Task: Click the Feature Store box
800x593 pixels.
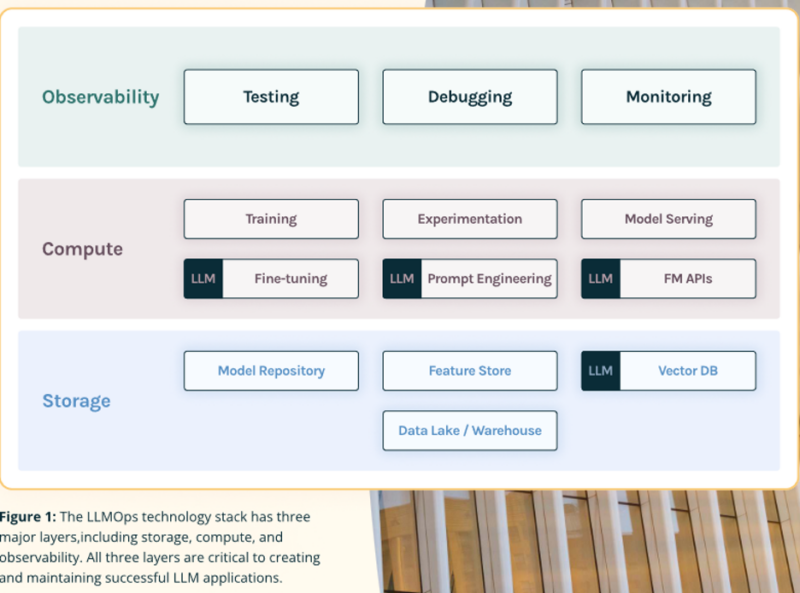Action: [470, 370]
